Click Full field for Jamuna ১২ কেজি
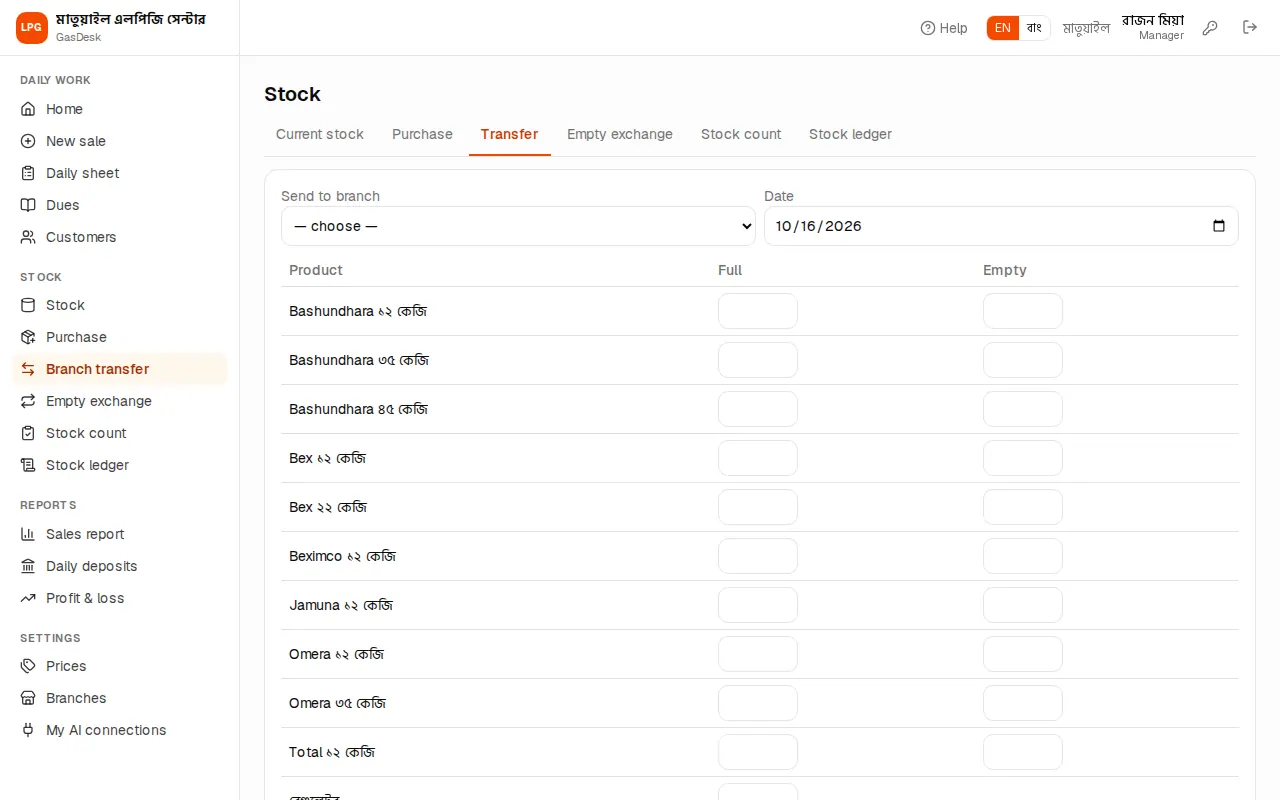The image size is (1280, 800). 758,605
